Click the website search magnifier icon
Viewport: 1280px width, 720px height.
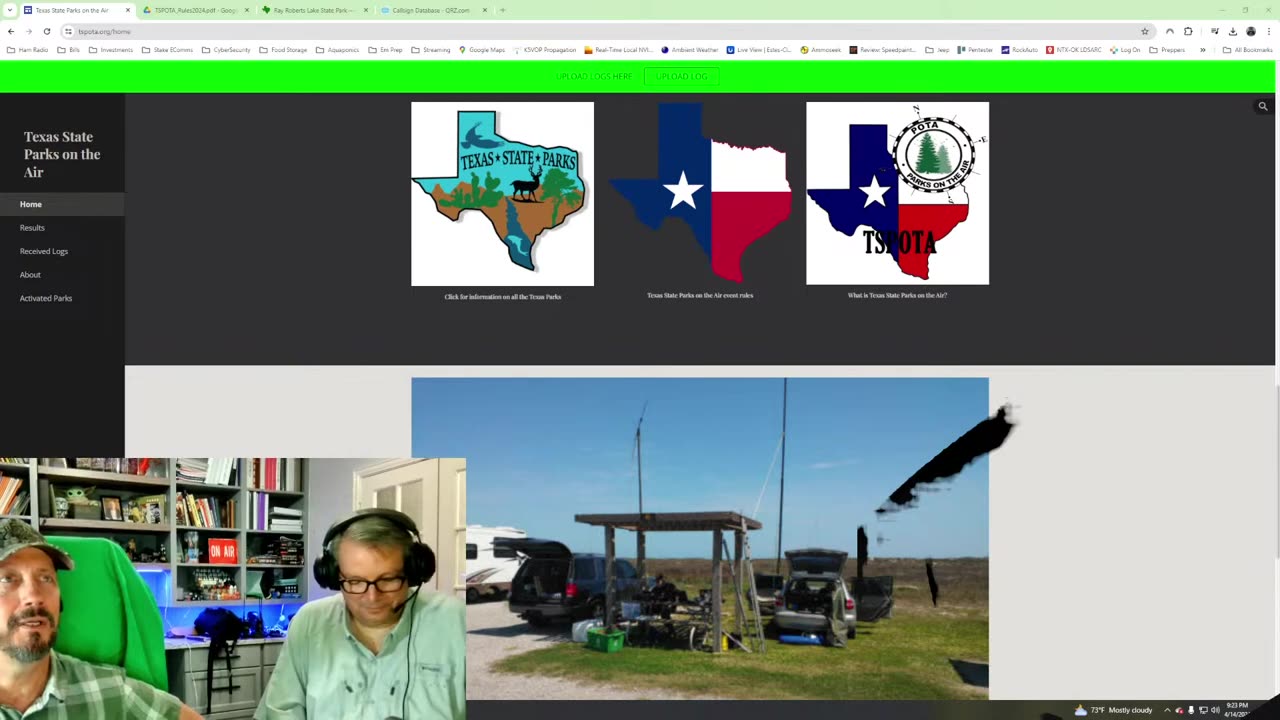pyautogui.click(x=1263, y=106)
